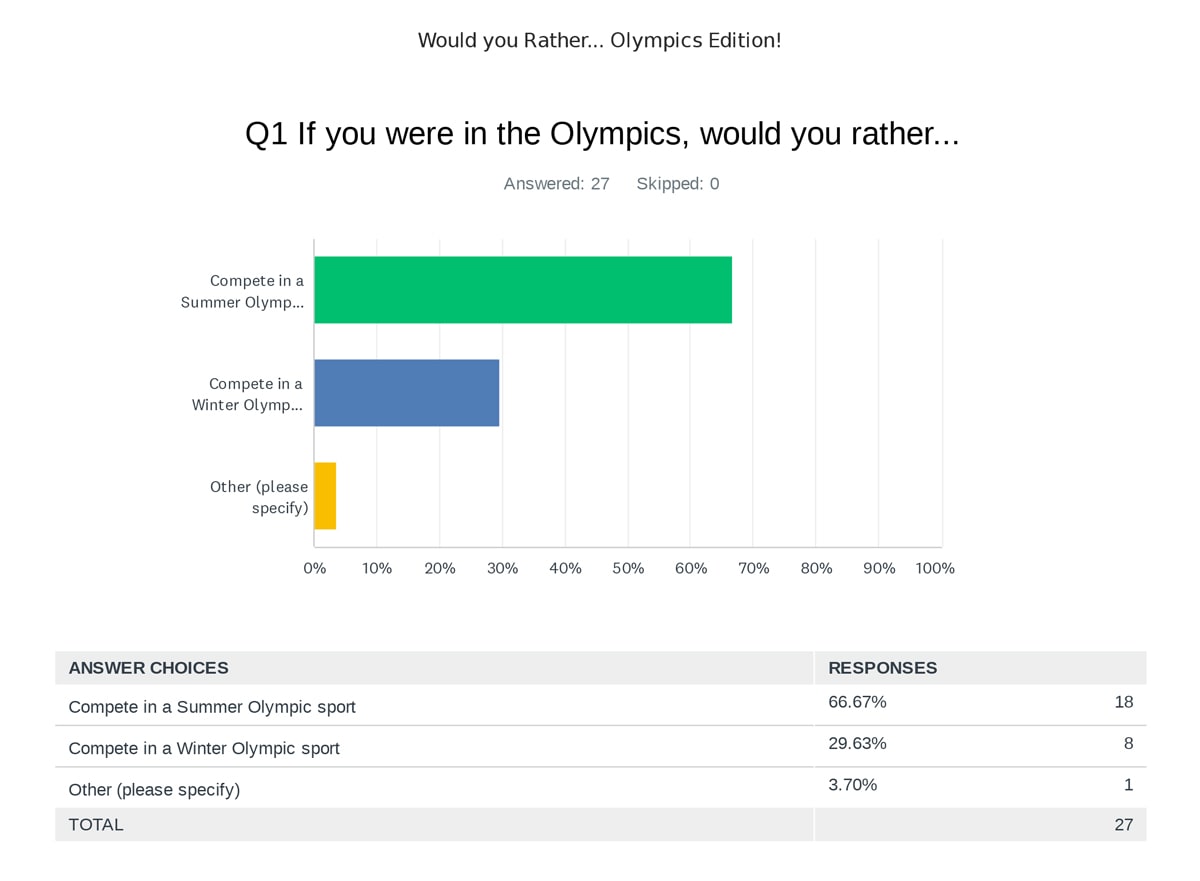Click the yellow Other bar in chart
Viewport: 1200px width, 881px height.
pos(325,496)
